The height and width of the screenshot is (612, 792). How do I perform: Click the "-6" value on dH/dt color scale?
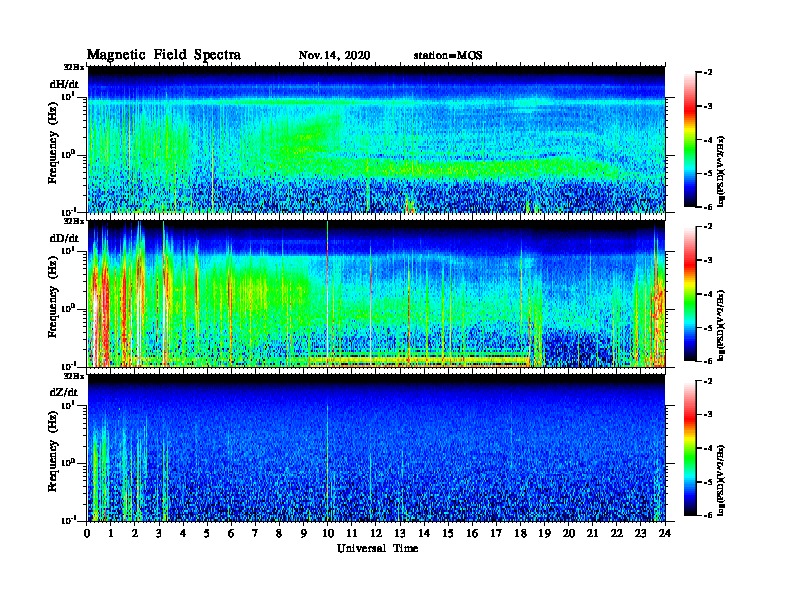click(x=708, y=207)
